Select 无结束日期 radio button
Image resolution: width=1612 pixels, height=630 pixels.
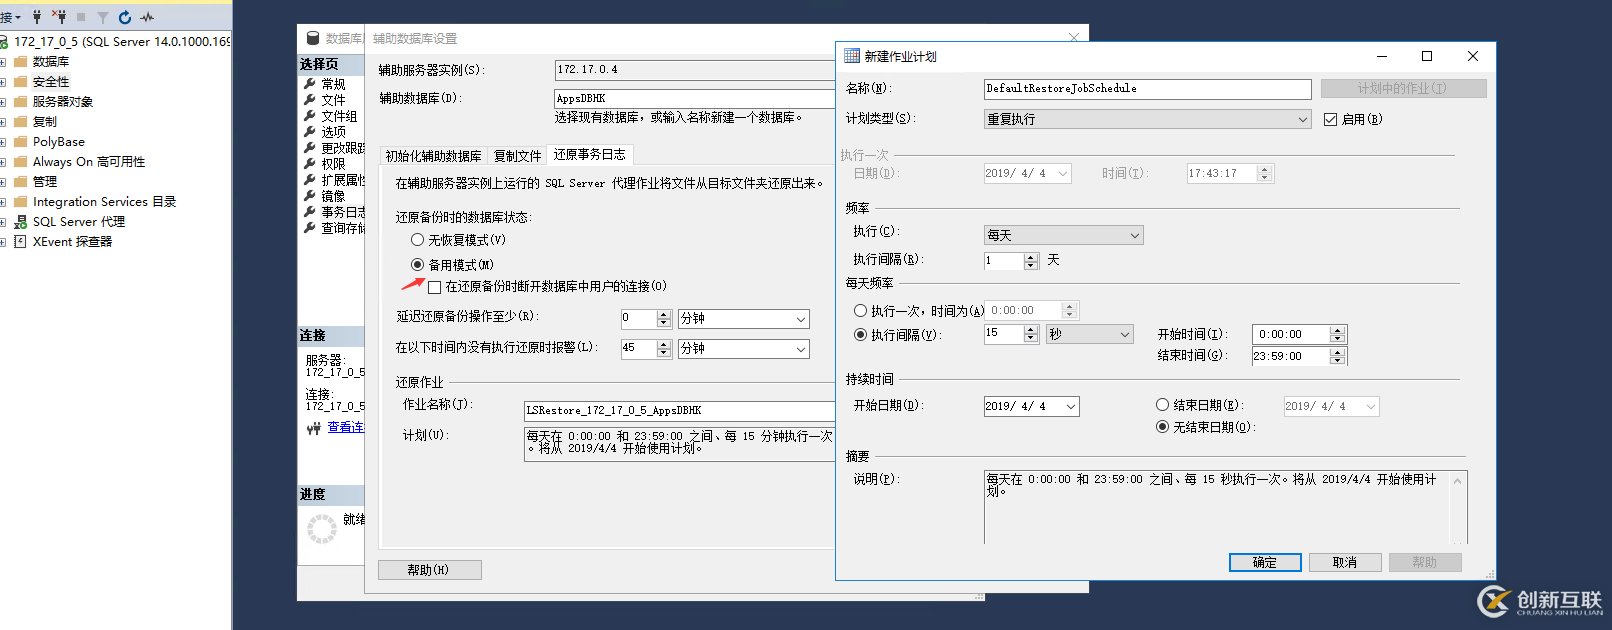click(x=1162, y=427)
